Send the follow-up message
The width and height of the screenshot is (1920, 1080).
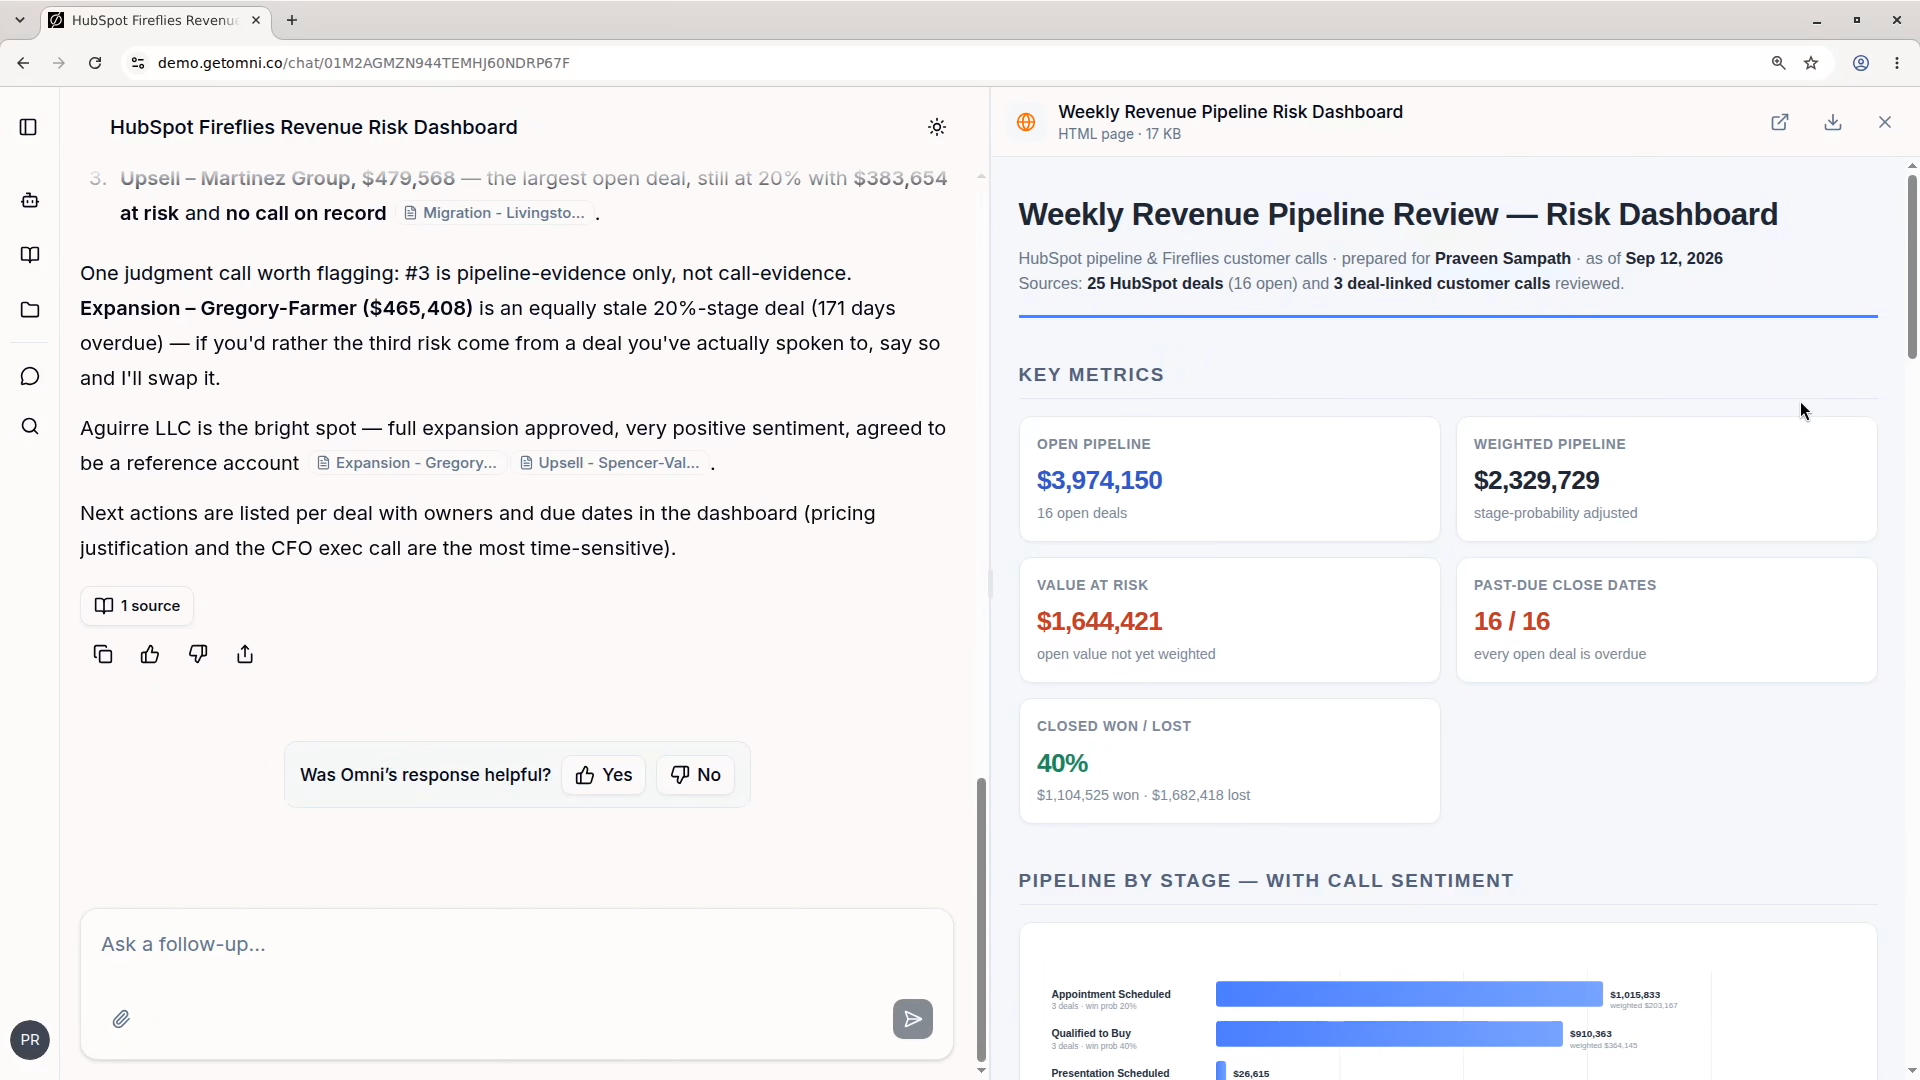(913, 1019)
